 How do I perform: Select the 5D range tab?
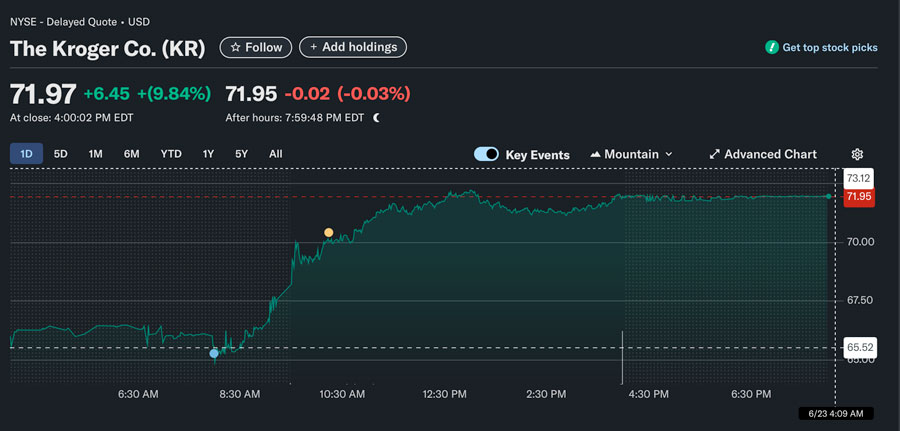[x=60, y=154]
